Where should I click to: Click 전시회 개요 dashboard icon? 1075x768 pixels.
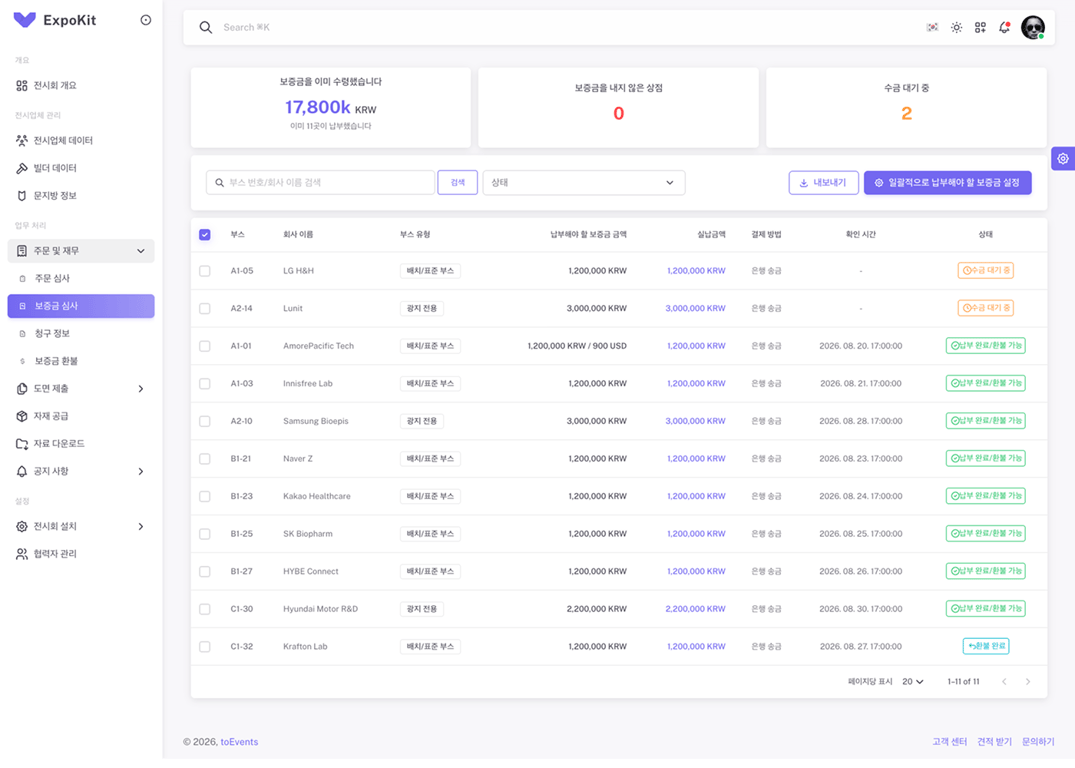[22, 86]
